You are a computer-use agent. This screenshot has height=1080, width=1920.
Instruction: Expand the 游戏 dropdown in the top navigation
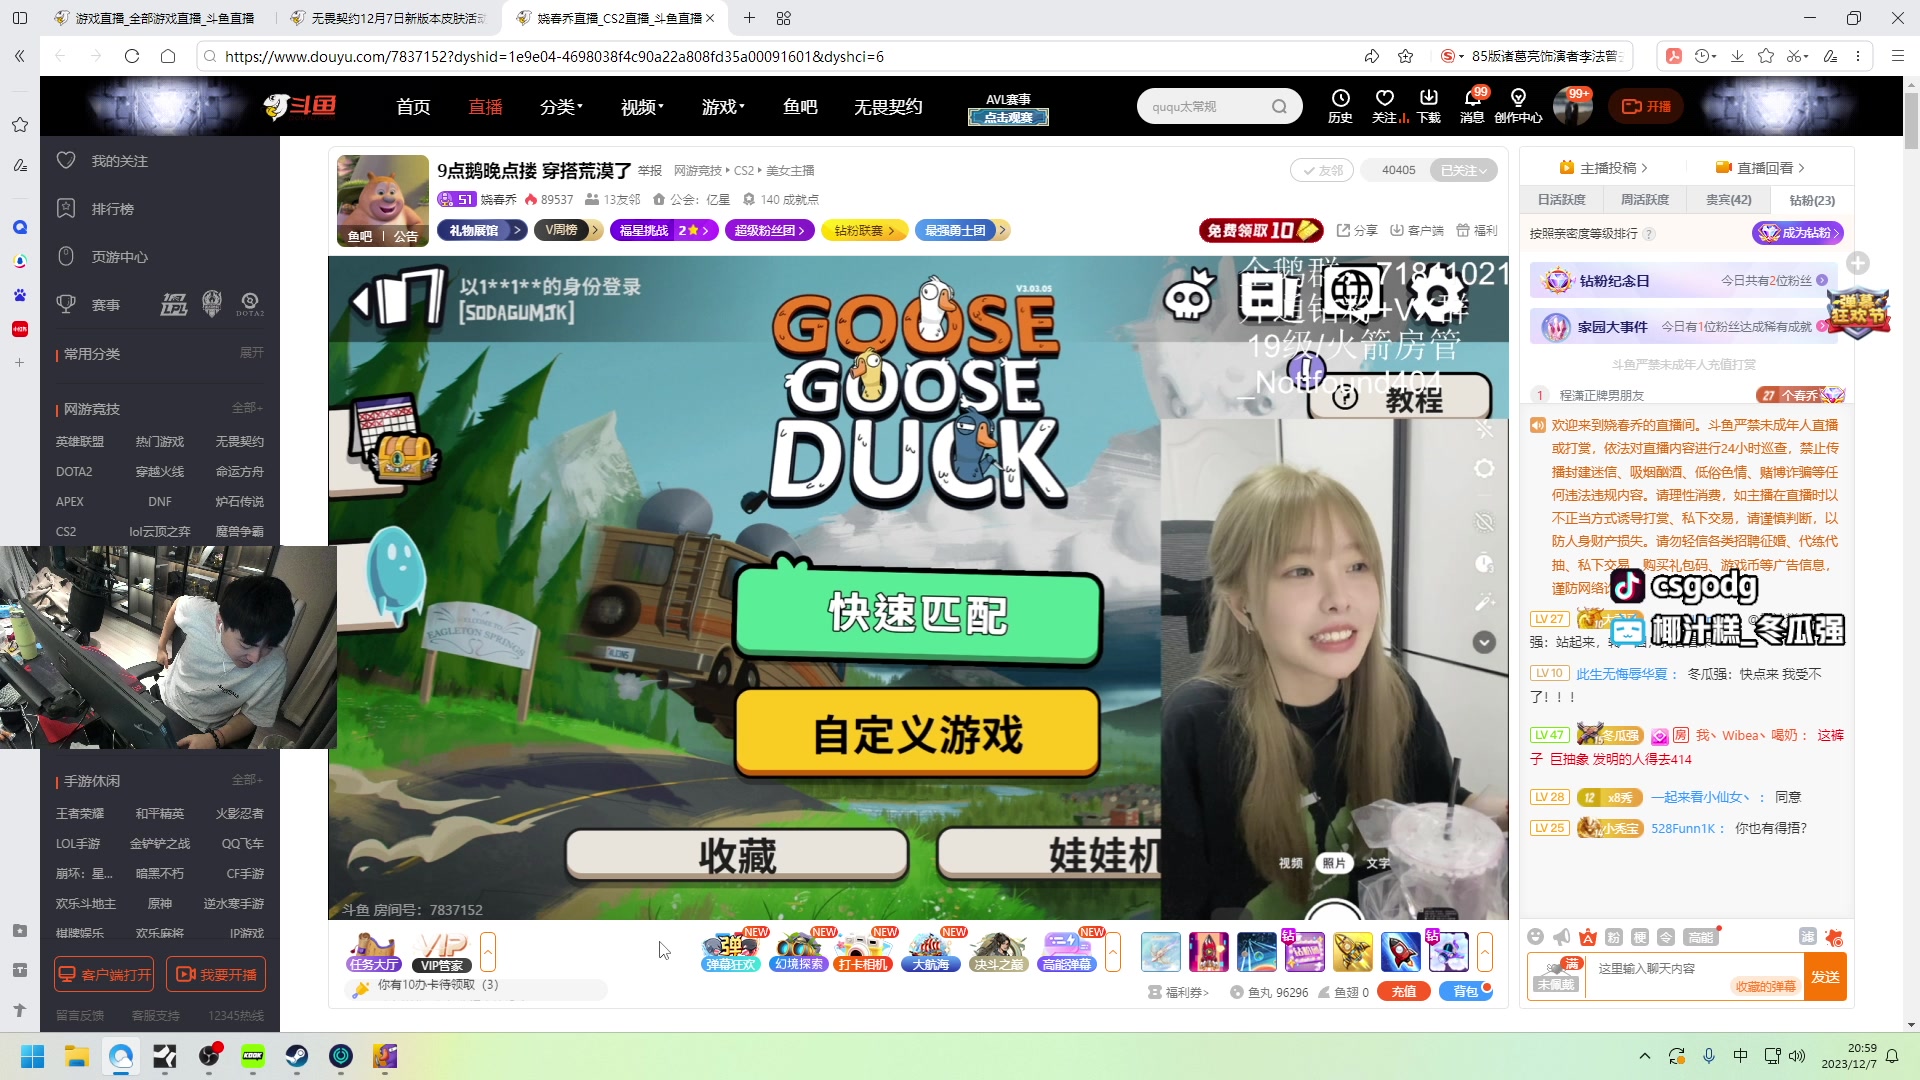tap(723, 107)
